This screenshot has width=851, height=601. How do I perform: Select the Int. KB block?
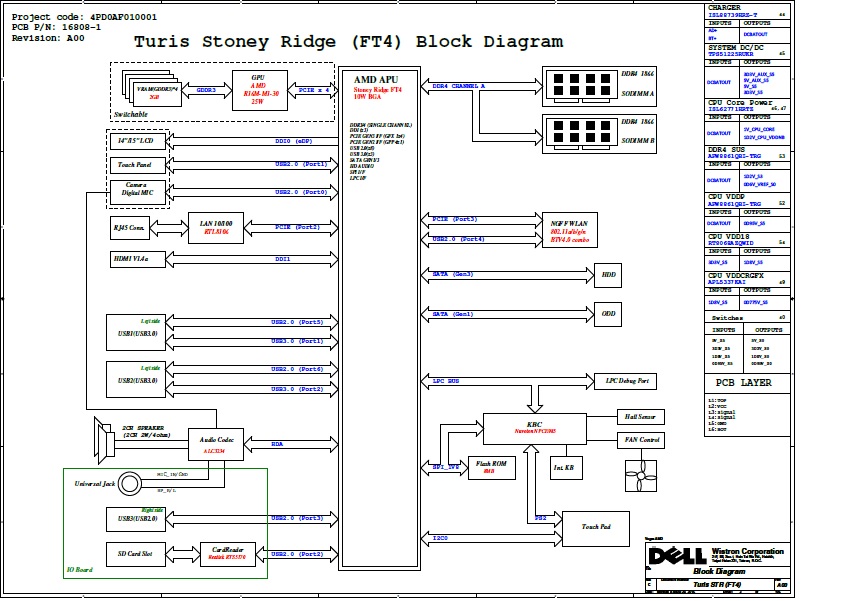click(x=566, y=467)
